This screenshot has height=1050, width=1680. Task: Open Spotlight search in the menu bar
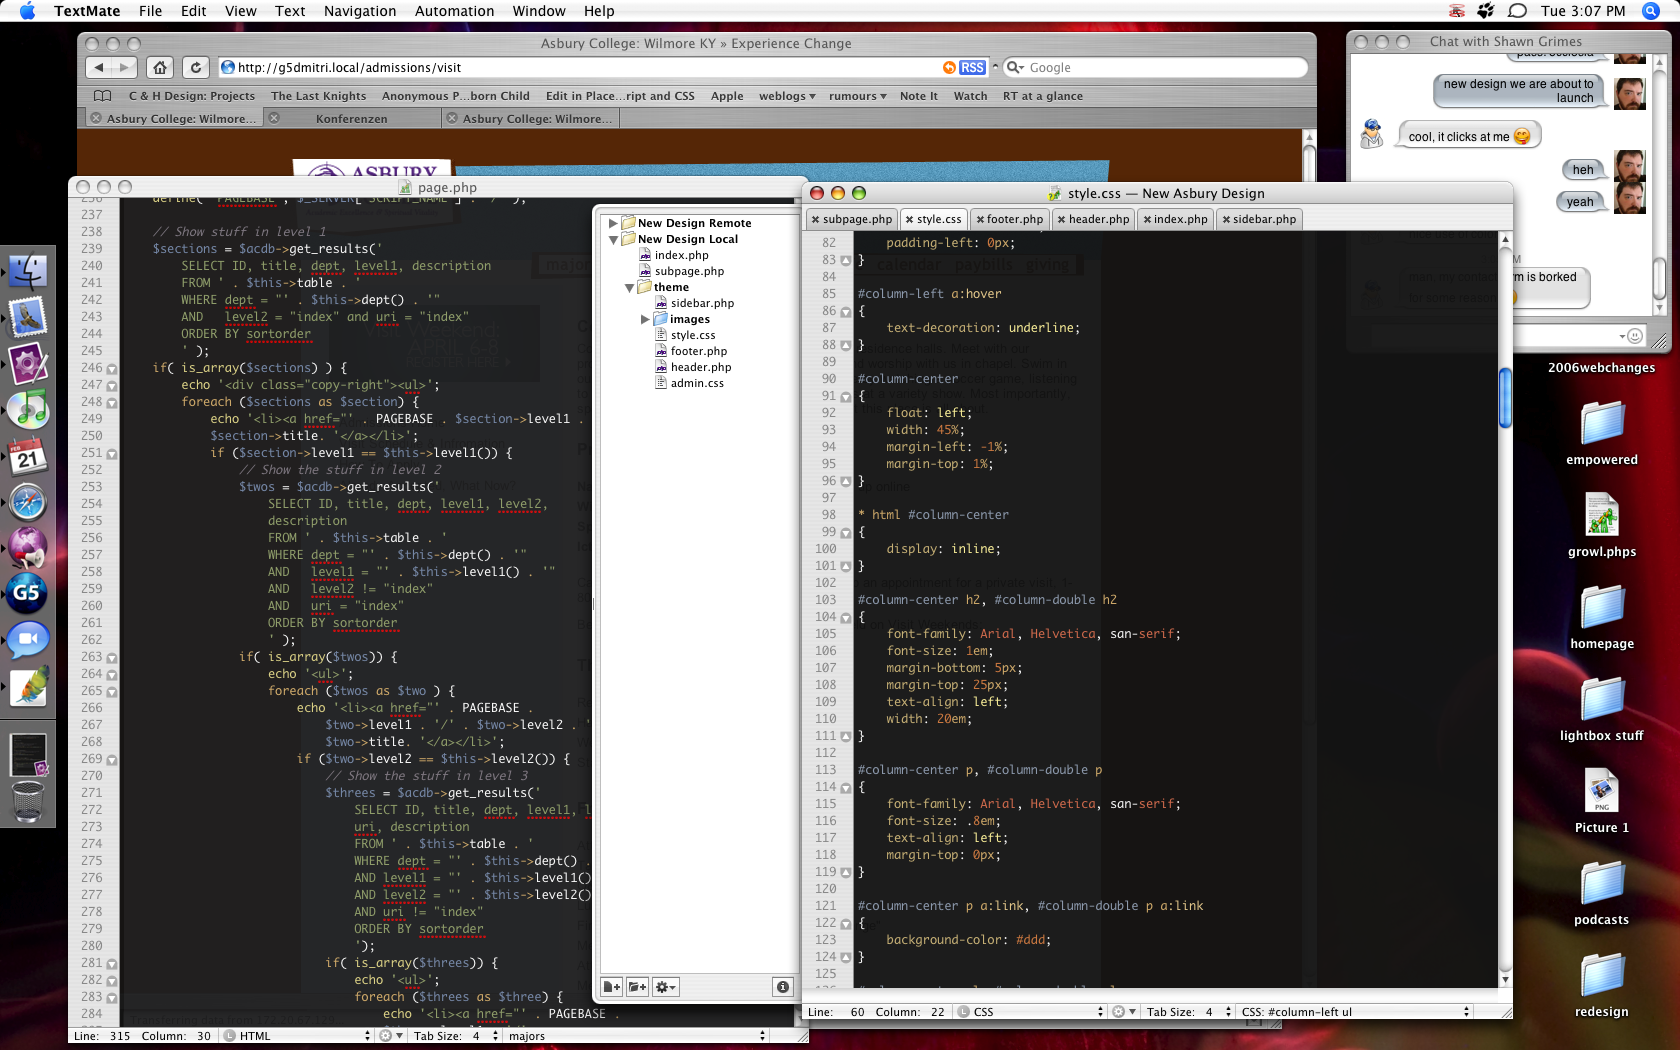coord(1651,11)
